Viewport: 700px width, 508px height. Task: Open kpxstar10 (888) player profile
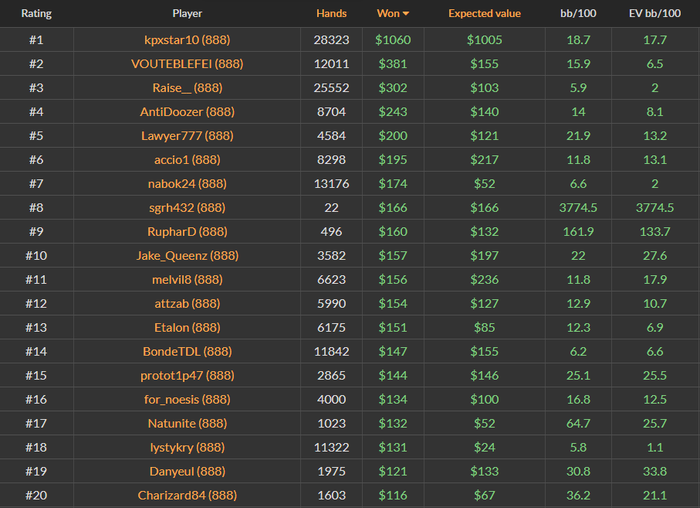point(187,40)
